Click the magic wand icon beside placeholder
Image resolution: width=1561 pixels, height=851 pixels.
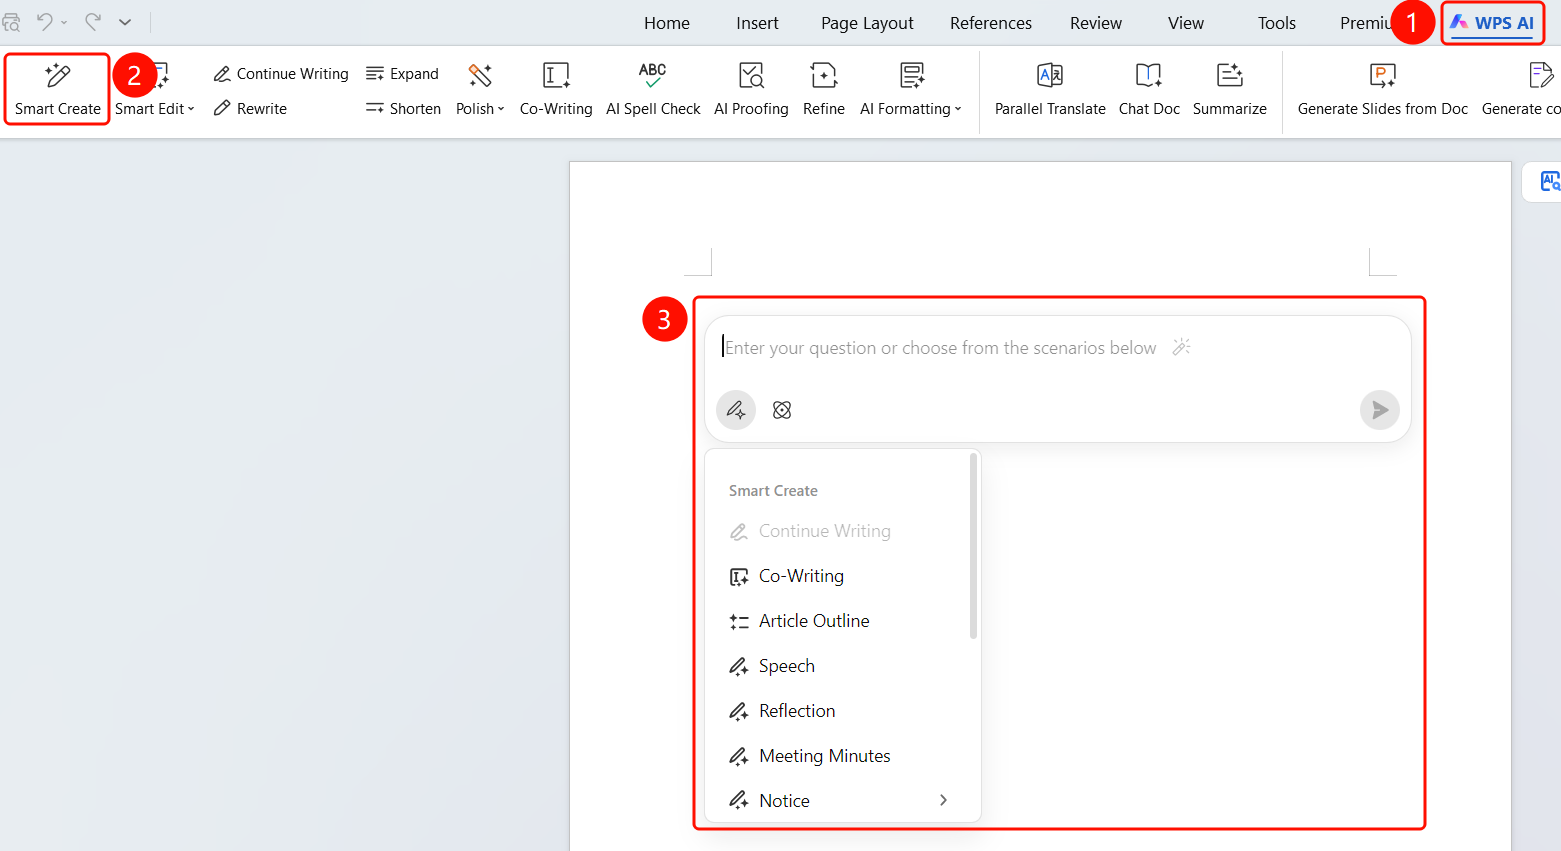[1181, 347]
